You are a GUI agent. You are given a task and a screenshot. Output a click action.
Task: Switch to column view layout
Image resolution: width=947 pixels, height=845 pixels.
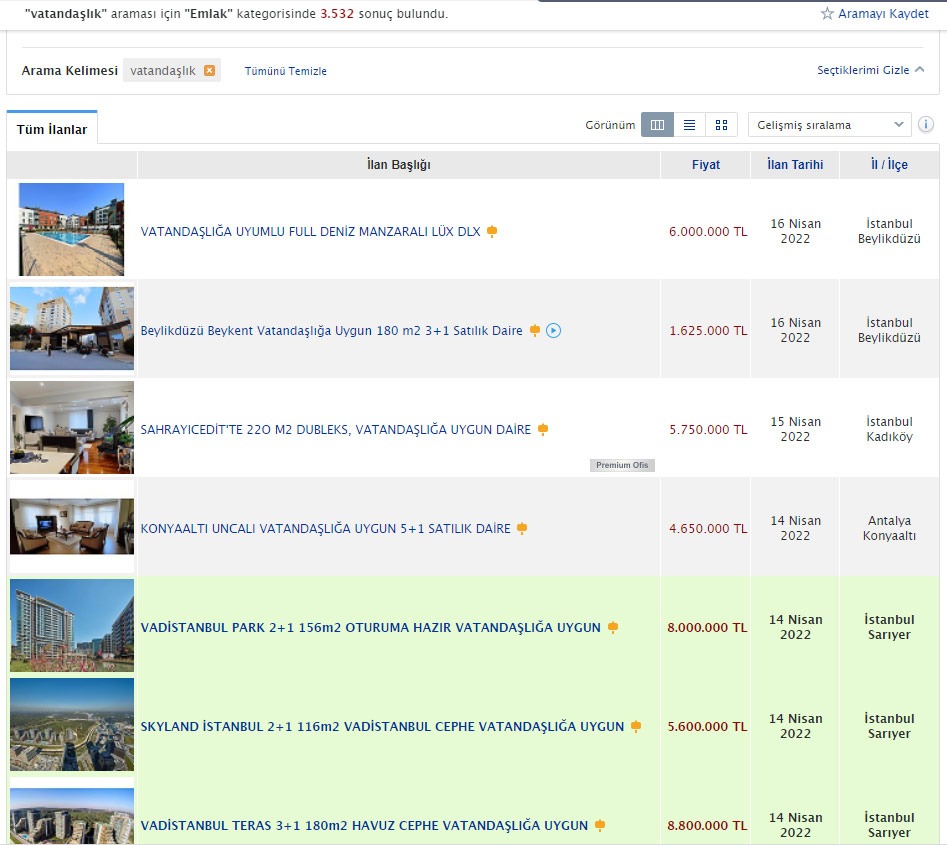[657, 125]
